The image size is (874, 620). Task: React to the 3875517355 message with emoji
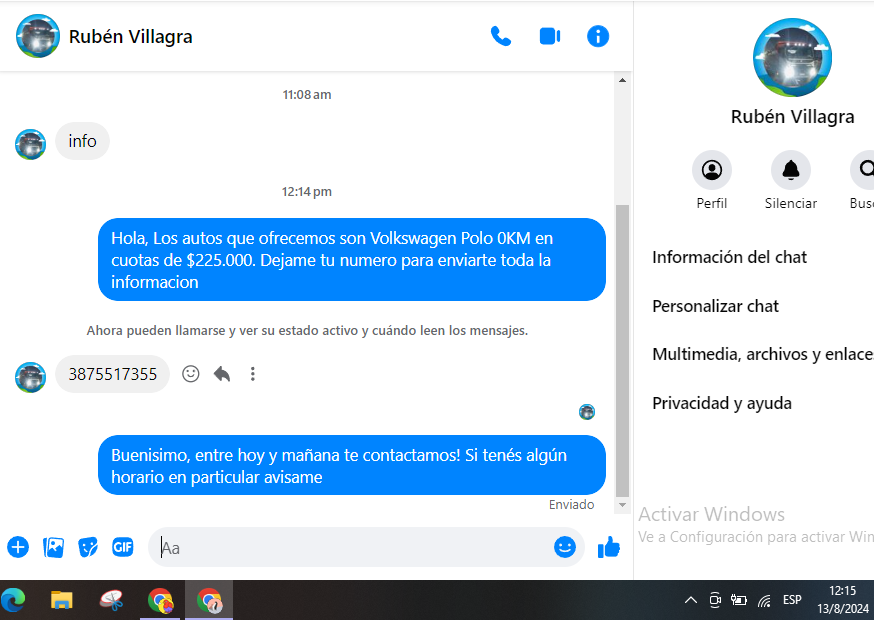tap(191, 374)
